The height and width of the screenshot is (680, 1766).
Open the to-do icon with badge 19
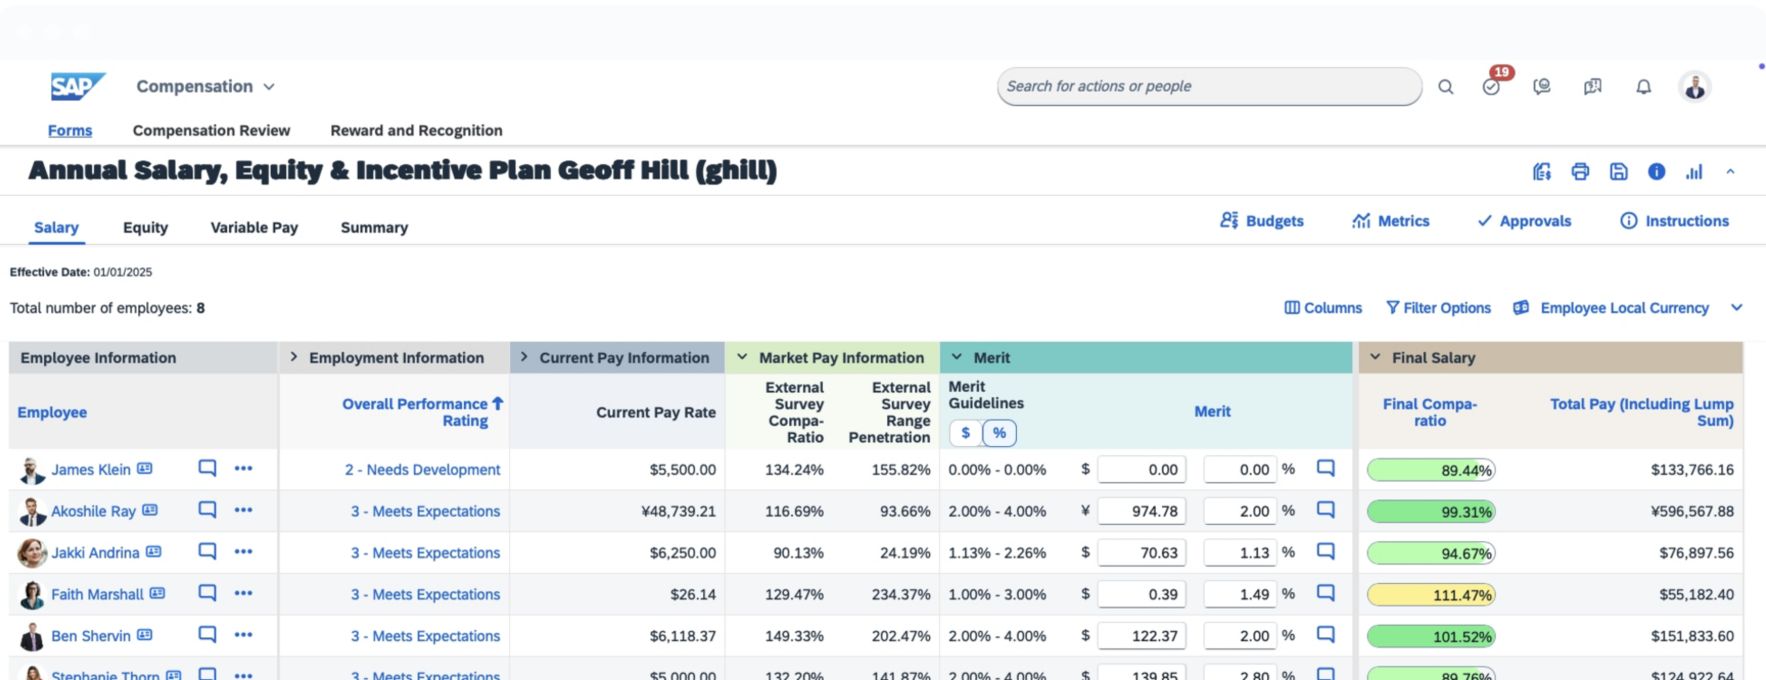[1491, 87]
